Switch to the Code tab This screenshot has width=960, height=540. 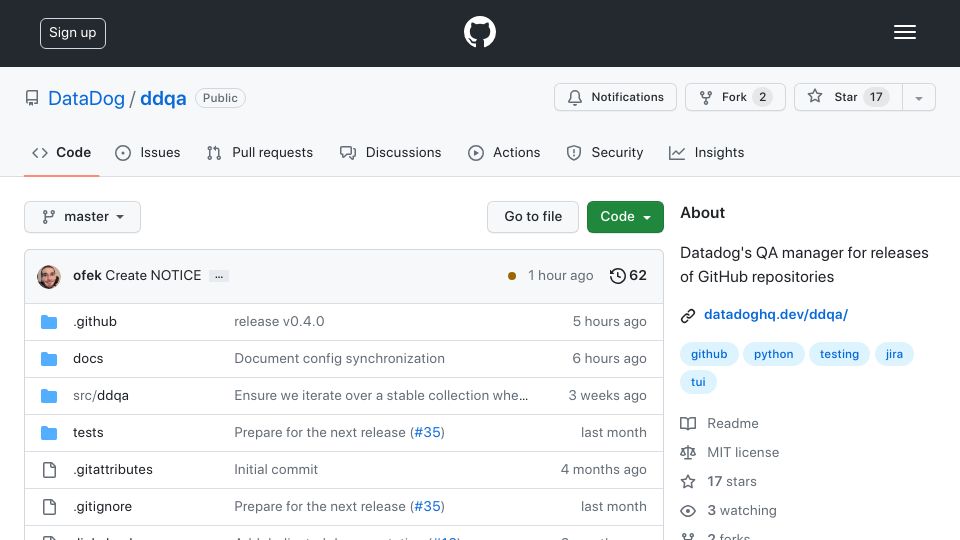point(61,152)
